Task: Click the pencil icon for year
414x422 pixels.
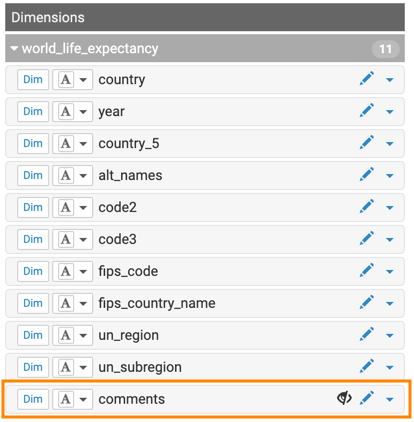Action: 367,111
